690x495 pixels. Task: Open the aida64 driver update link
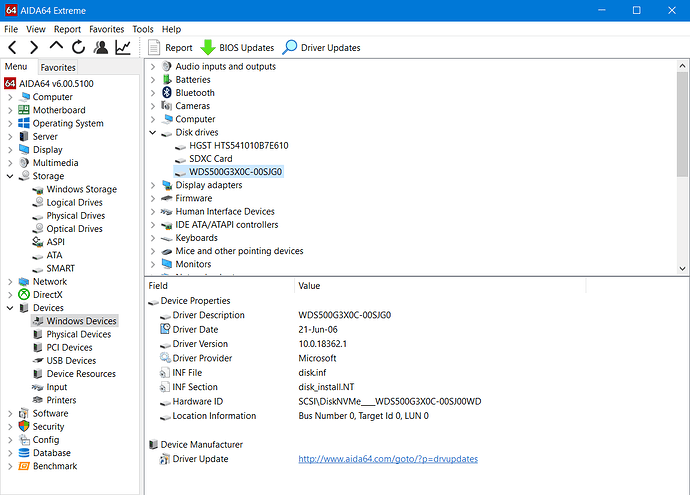[x=388, y=459]
